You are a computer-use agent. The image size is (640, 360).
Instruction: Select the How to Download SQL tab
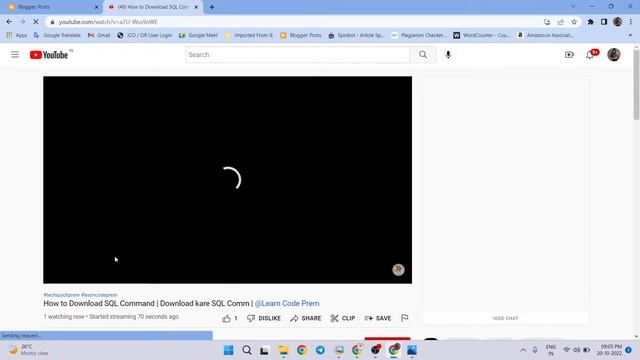(x=153, y=7)
